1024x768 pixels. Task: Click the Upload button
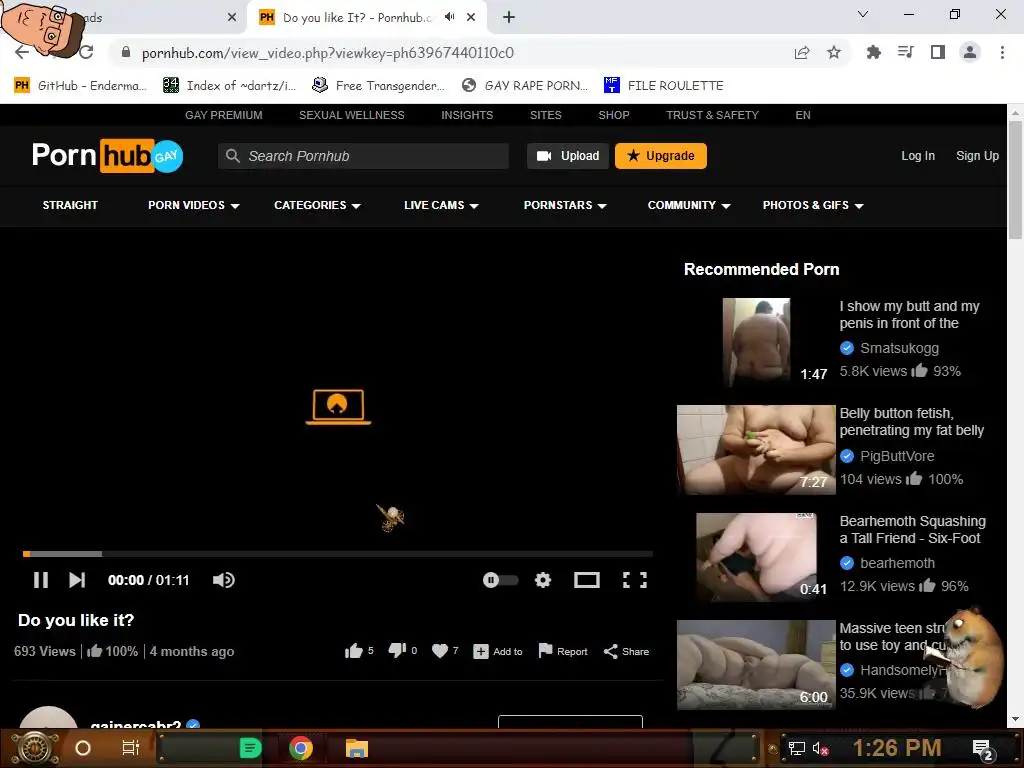pos(568,156)
